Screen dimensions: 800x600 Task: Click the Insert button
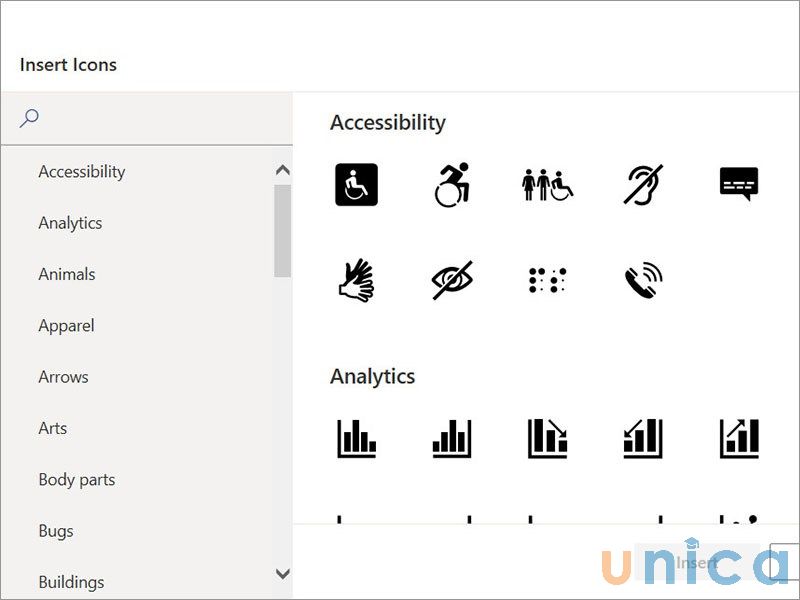pos(697,563)
